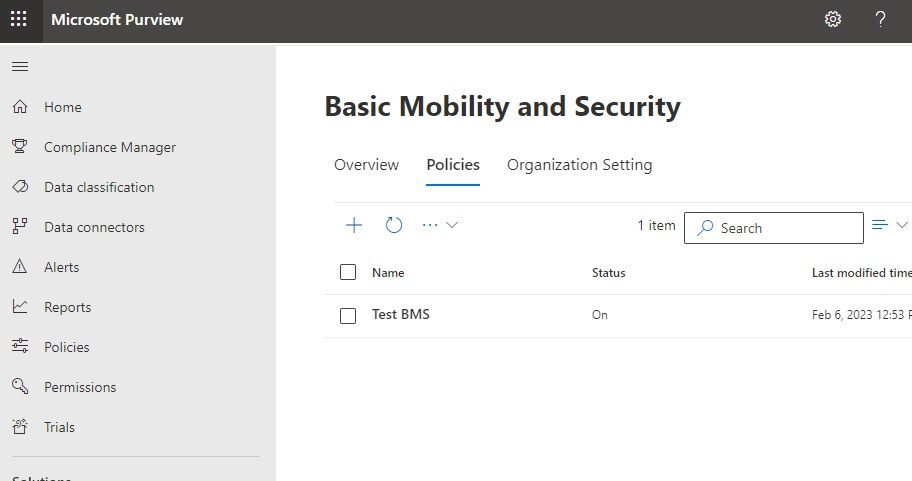The width and height of the screenshot is (912, 481).
Task: Open the Organization Setting tab
Action: point(579,165)
